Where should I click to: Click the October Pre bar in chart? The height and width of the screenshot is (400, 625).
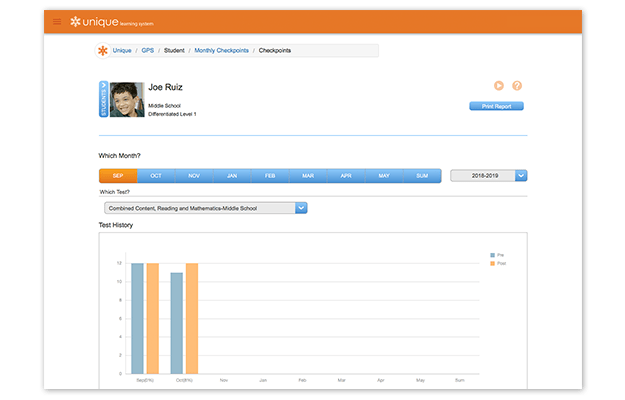point(177,323)
